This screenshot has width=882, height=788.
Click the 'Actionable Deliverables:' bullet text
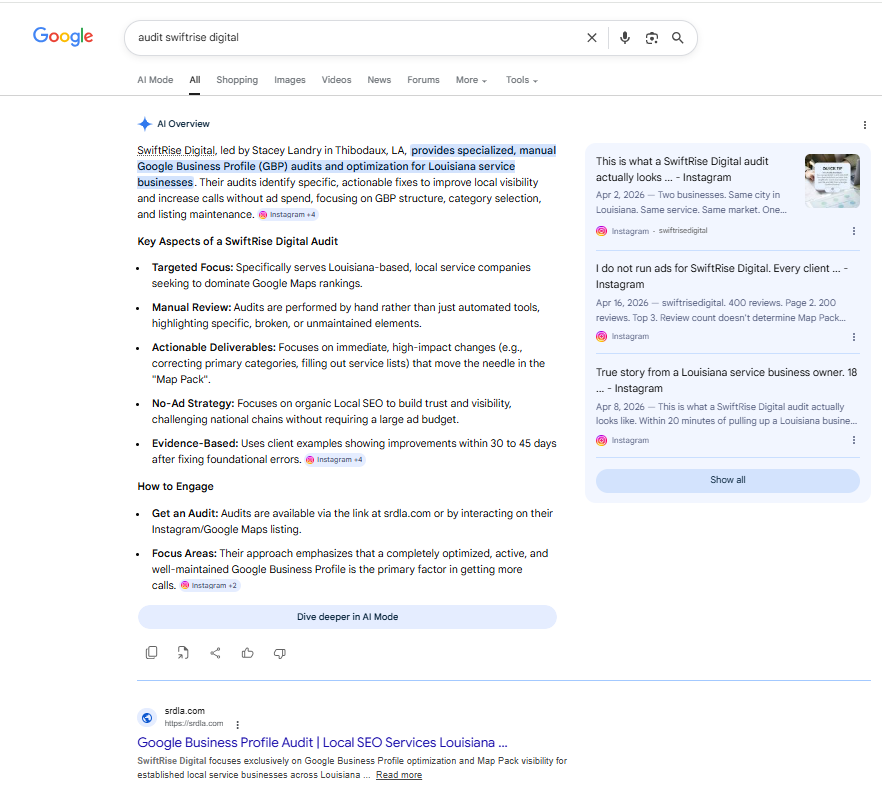point(214,348)
